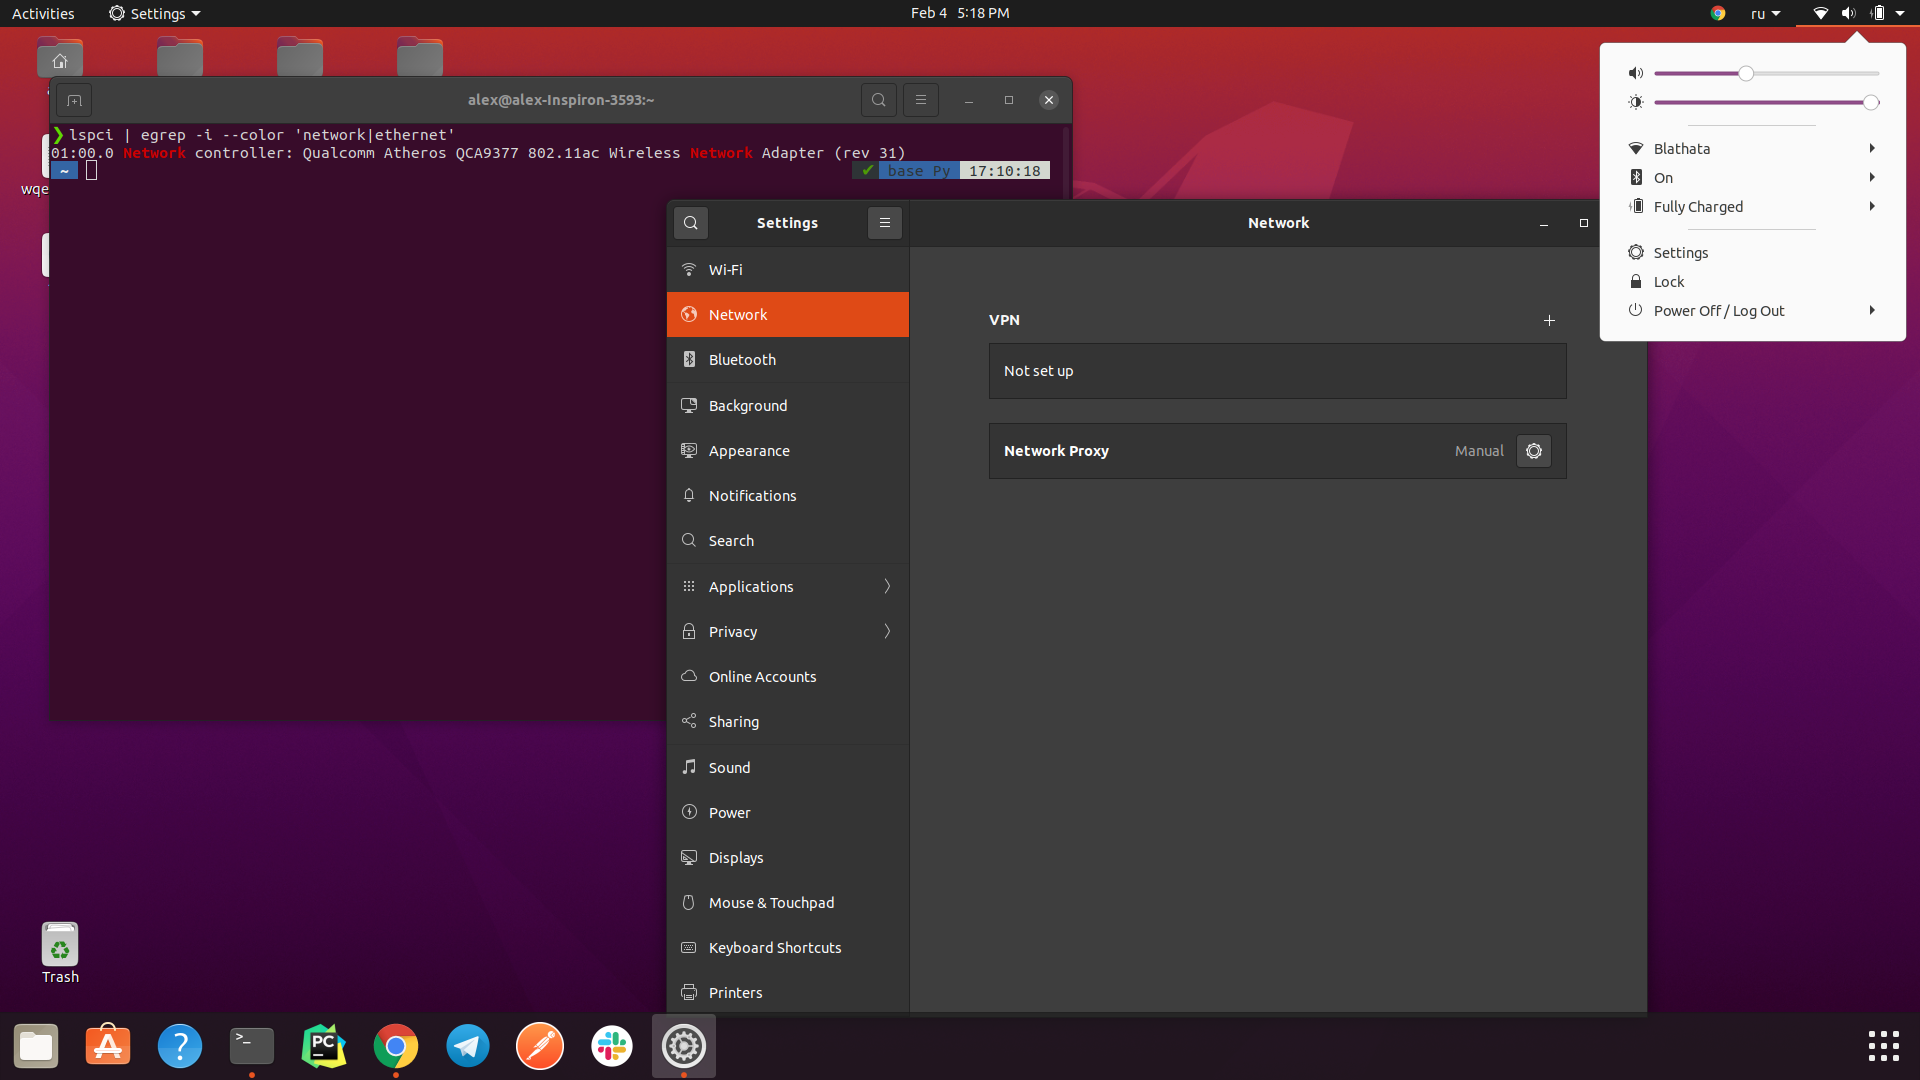
Task: Launch Files from the dock
Action: [x=36, y=1046]
